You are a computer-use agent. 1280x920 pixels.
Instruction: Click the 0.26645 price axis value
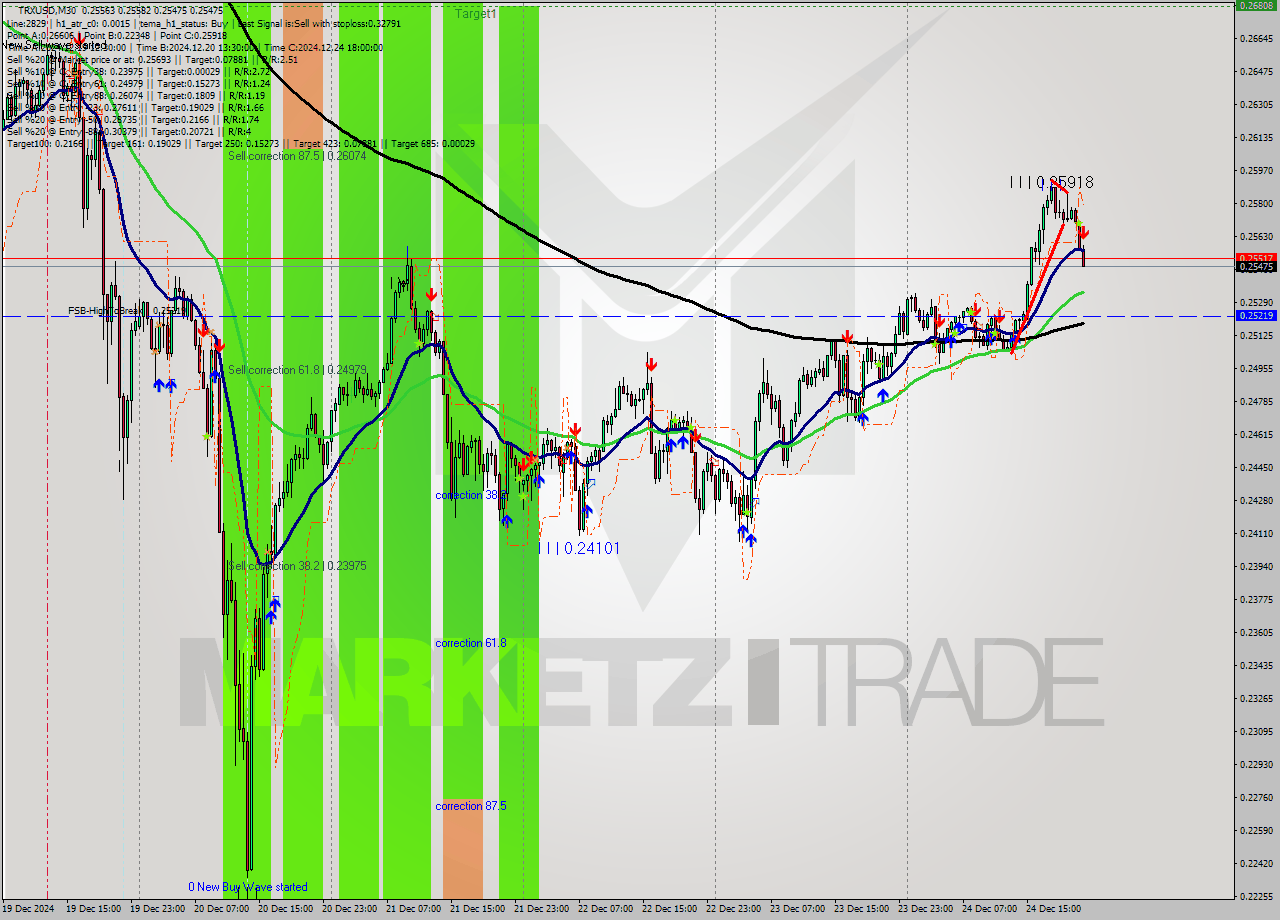[1257, 38]
